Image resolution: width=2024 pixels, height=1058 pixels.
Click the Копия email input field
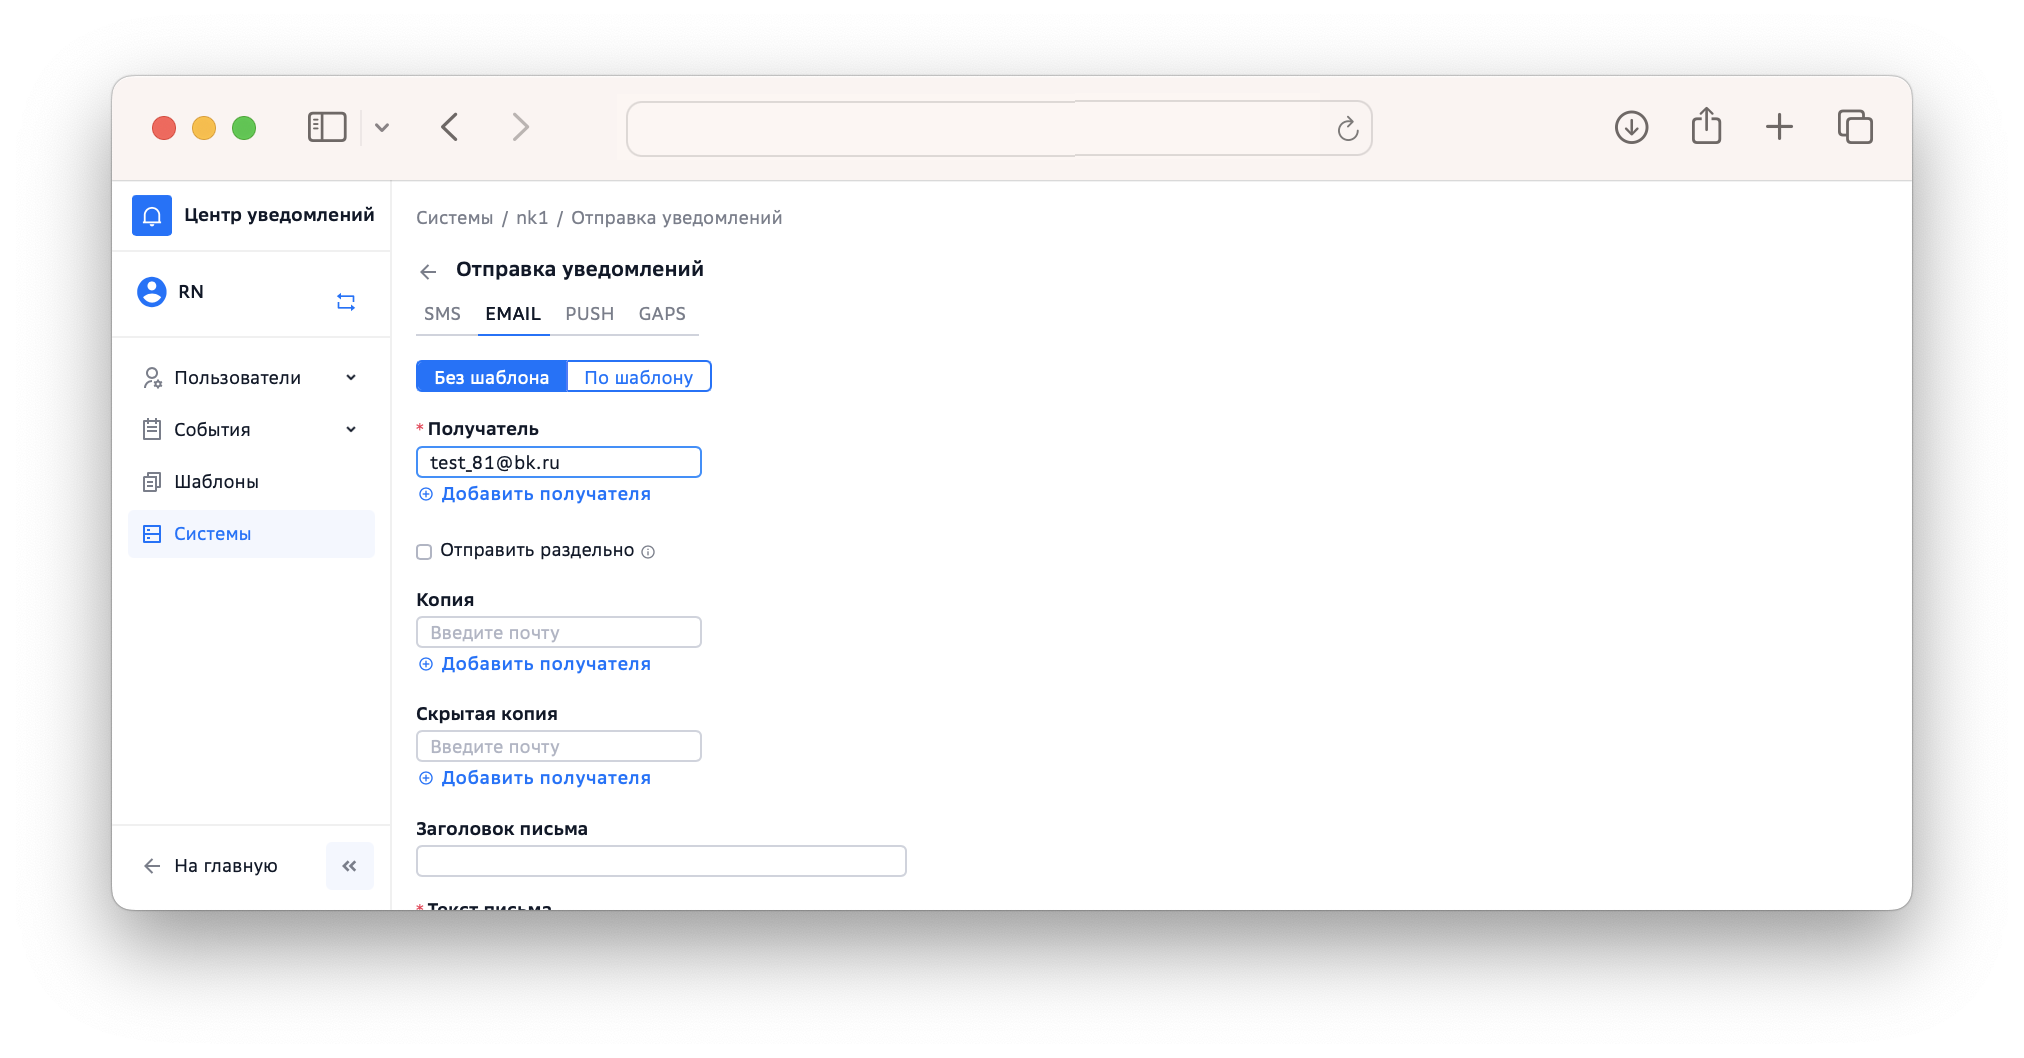point(559,632)
